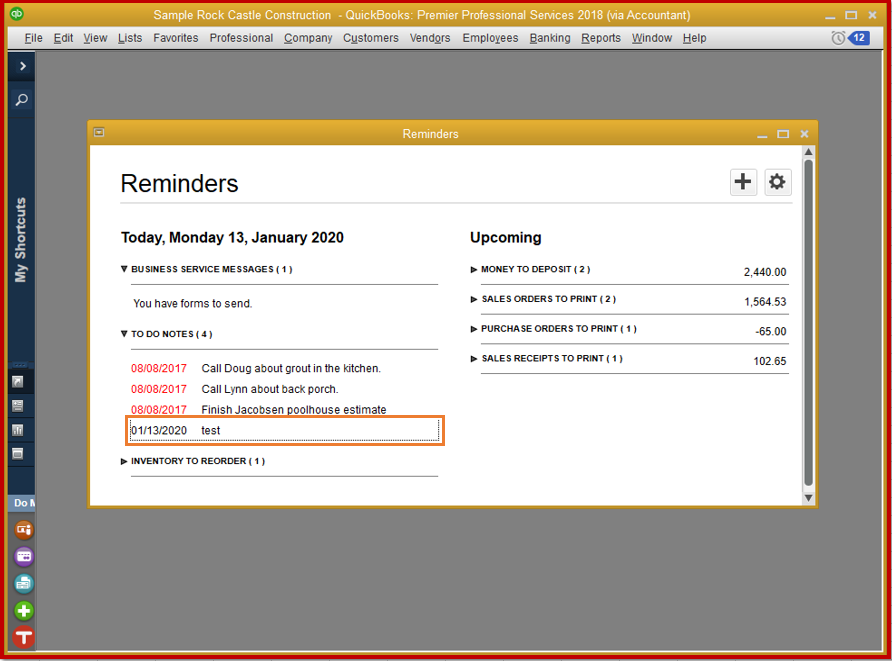Open the Reports menu
The width and height of the screenshot is (892, 661).
click(601, 38)
